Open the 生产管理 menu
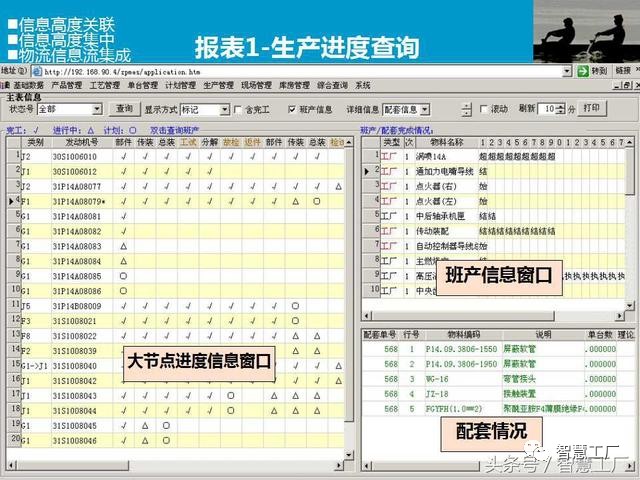Screen dimensions: 640x480 (218, 86)
